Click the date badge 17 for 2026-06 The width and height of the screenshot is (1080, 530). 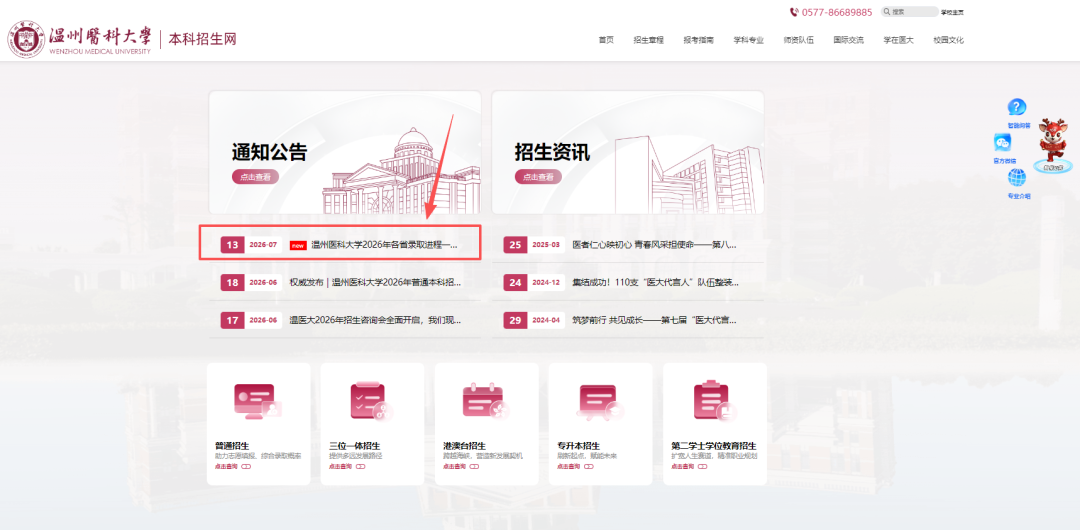point(232,320)
